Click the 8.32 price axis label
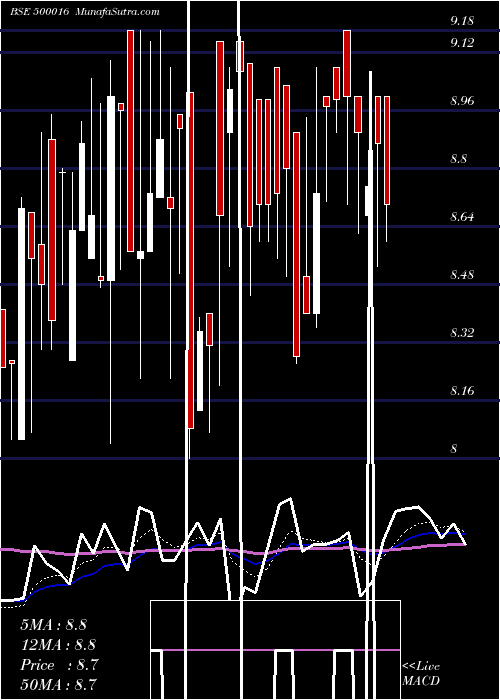This screenshot has width=500, height=700. coord(462,333)
